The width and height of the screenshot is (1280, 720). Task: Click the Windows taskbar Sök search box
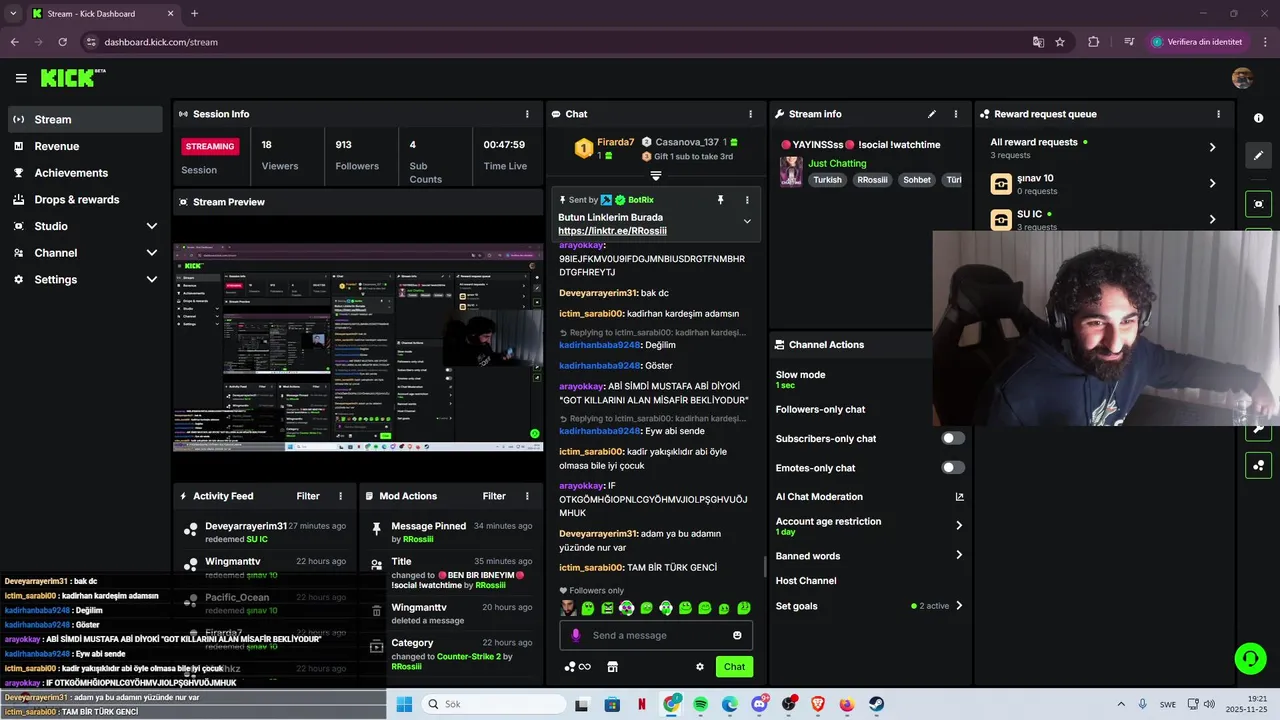click(494, 704)
